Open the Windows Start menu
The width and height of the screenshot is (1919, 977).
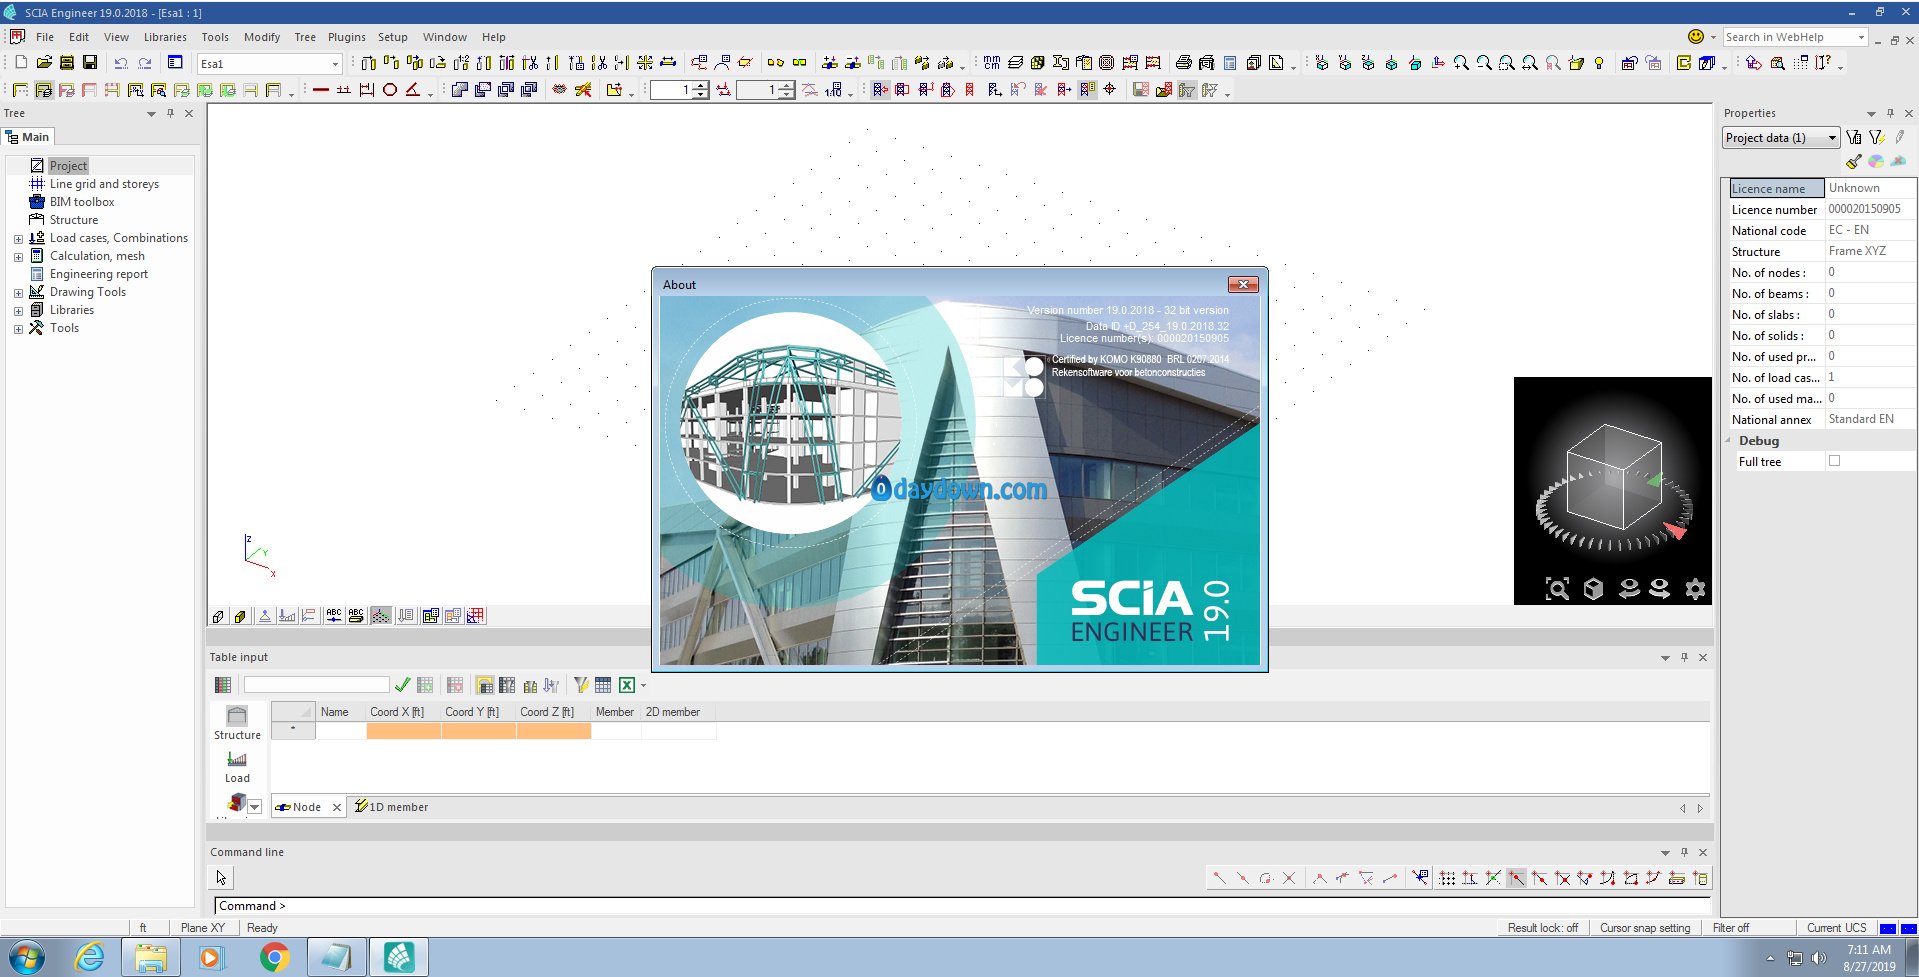tap(27, 957)
